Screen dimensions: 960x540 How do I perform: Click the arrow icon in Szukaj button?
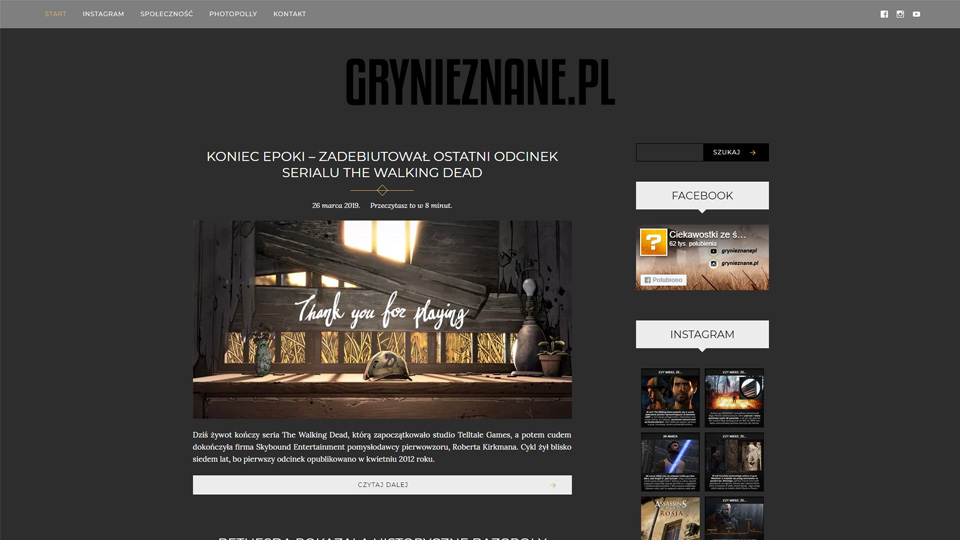click(753, 152)
